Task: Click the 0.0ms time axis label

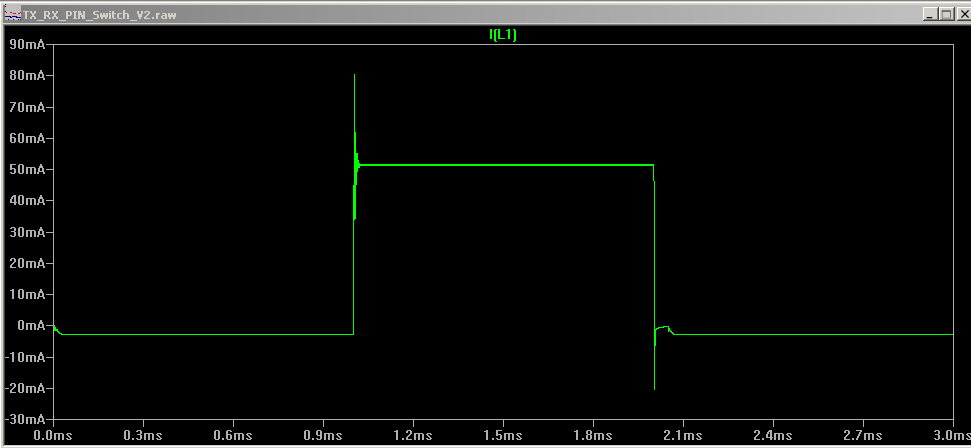Action: (54, 436)
